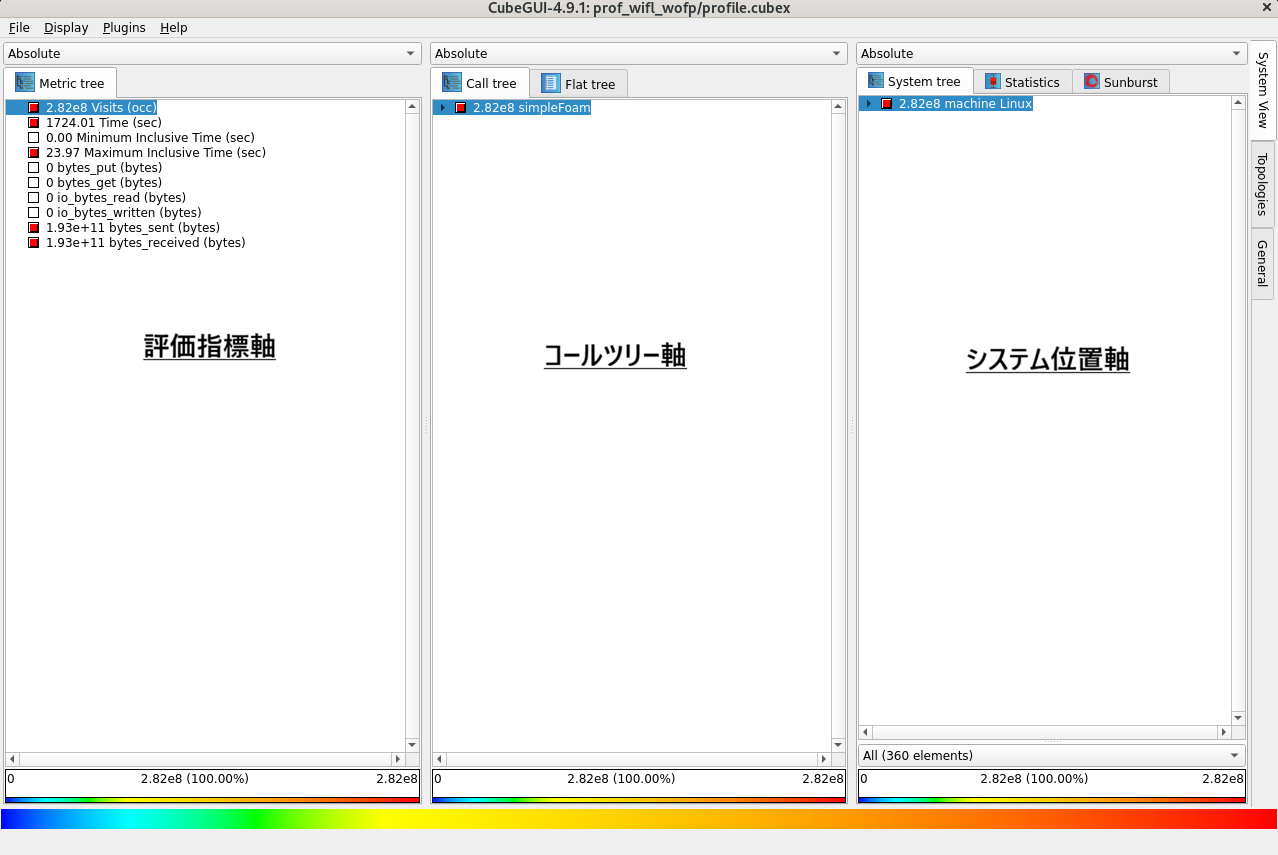This screenshot has height=855, width=1278.
Task: Click the red square beside Visits (occ)
Action: (34, 108)
